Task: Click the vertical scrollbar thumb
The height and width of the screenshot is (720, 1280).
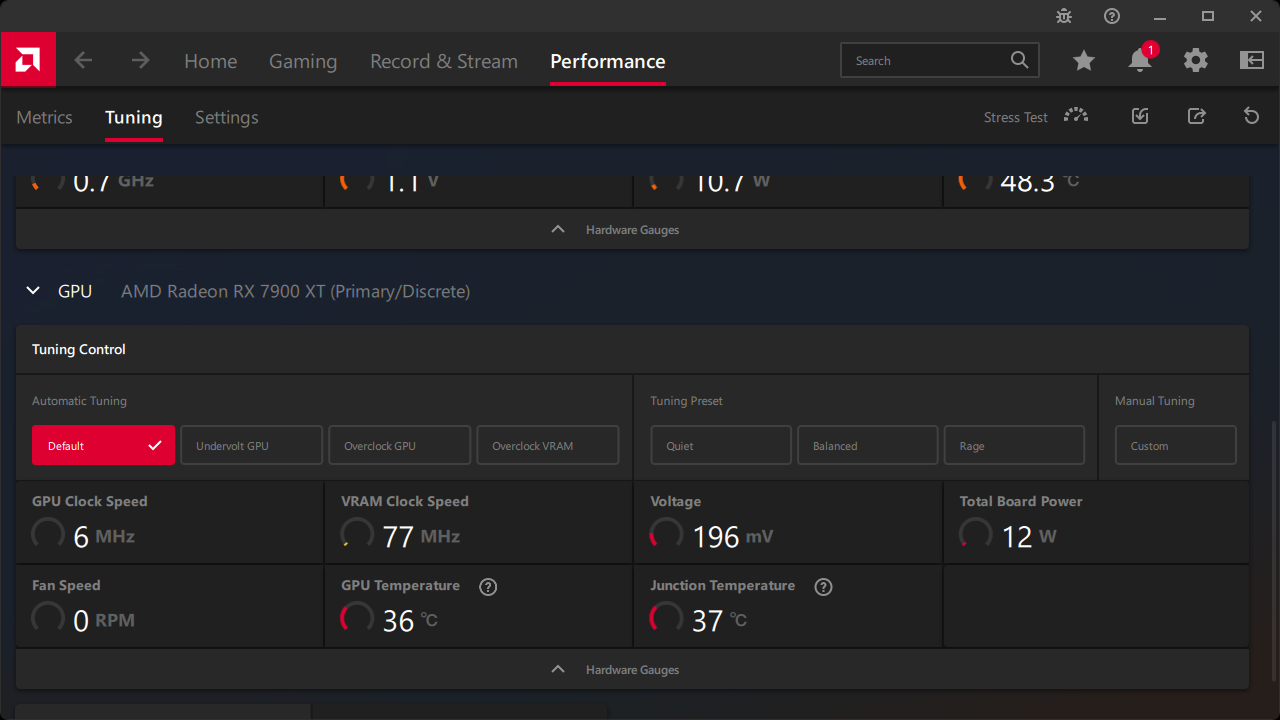Action: coord(1274,550)
